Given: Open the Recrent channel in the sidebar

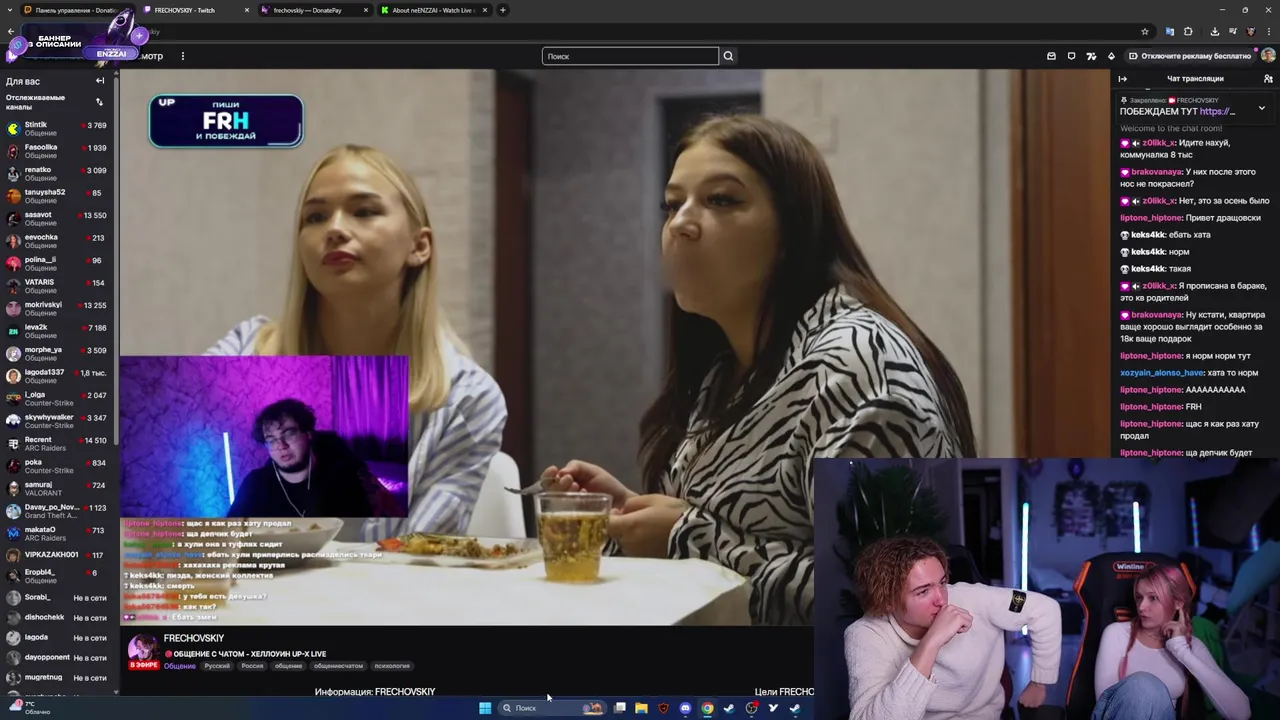Looking at the screenshot, I should pos(58,444).
